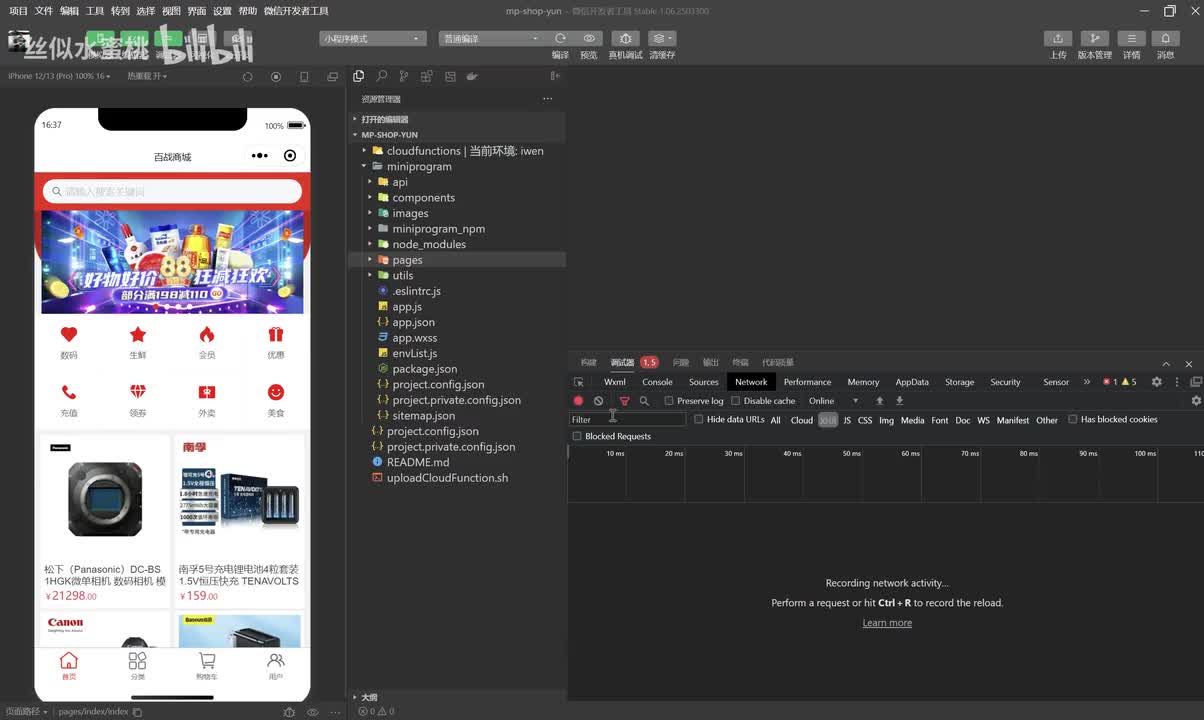Tap the 数码 category button in simulator
This screenshot has width=1204, height=720.
(68, 343)
